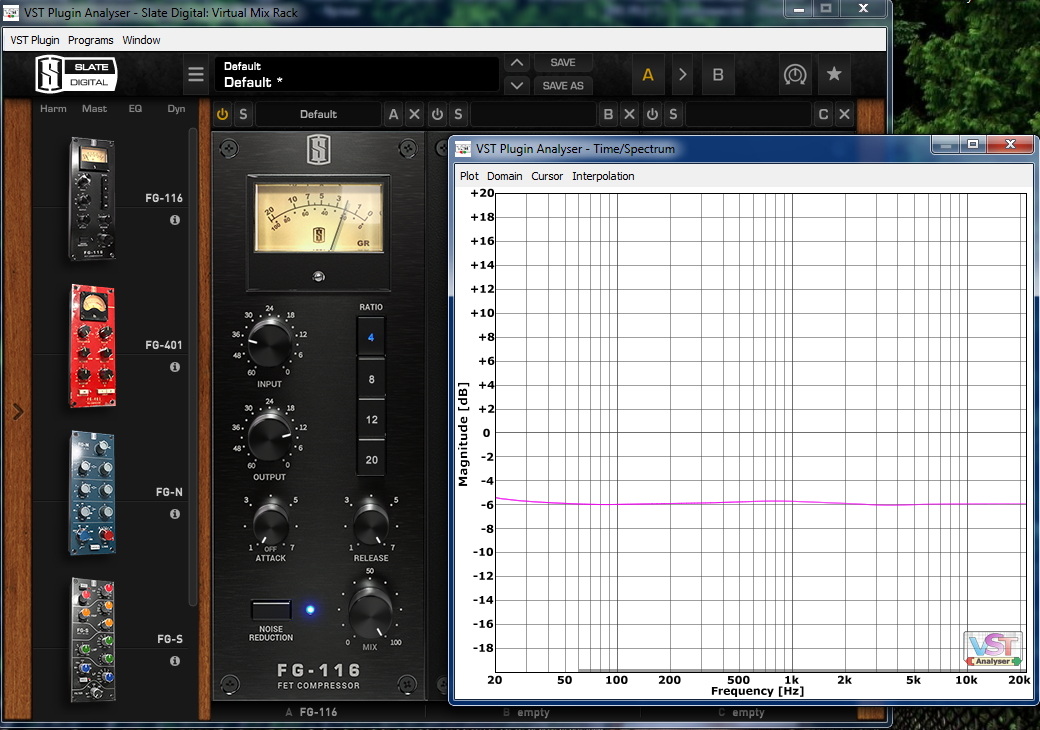Solo slot A with S button

click(x=243, y=114)
